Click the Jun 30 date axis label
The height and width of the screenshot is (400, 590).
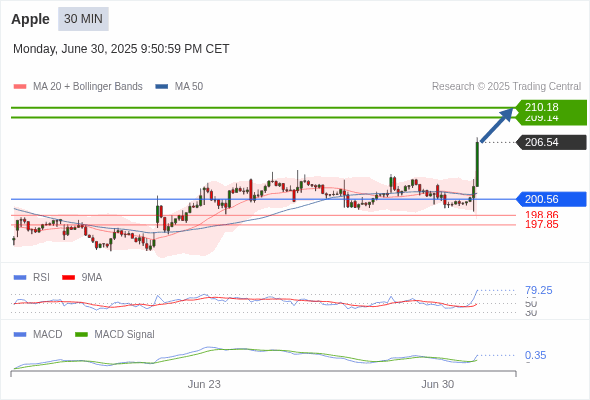click(x=437, y=384)
